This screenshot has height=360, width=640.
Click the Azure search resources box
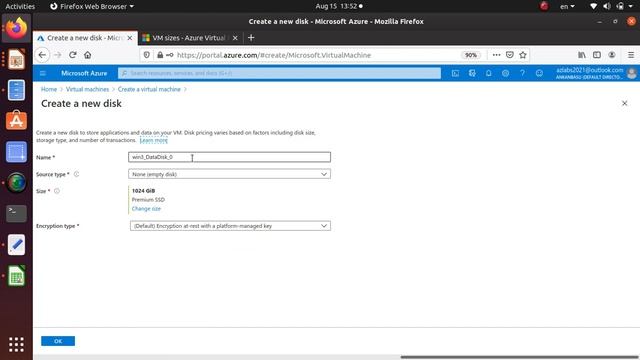point(280,73)
